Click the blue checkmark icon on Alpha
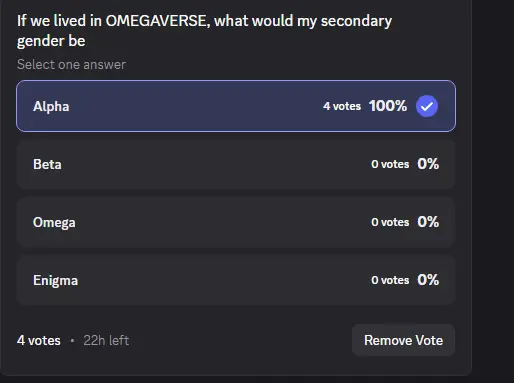Image resolution: width=514 pixels, height=383 pixels. click(x=427, y=106)
